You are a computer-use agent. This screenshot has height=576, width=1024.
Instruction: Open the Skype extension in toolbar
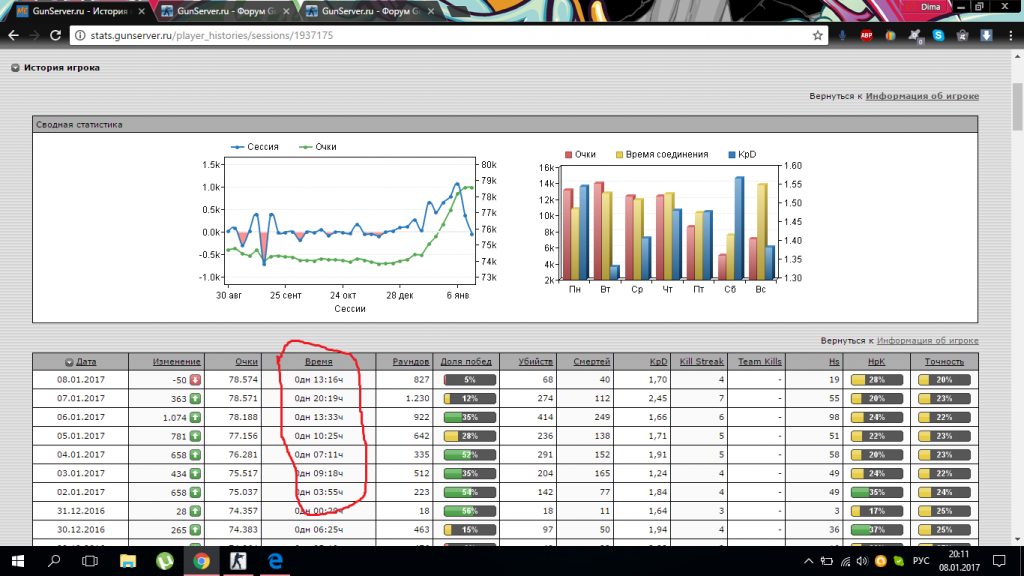point(939,35)
